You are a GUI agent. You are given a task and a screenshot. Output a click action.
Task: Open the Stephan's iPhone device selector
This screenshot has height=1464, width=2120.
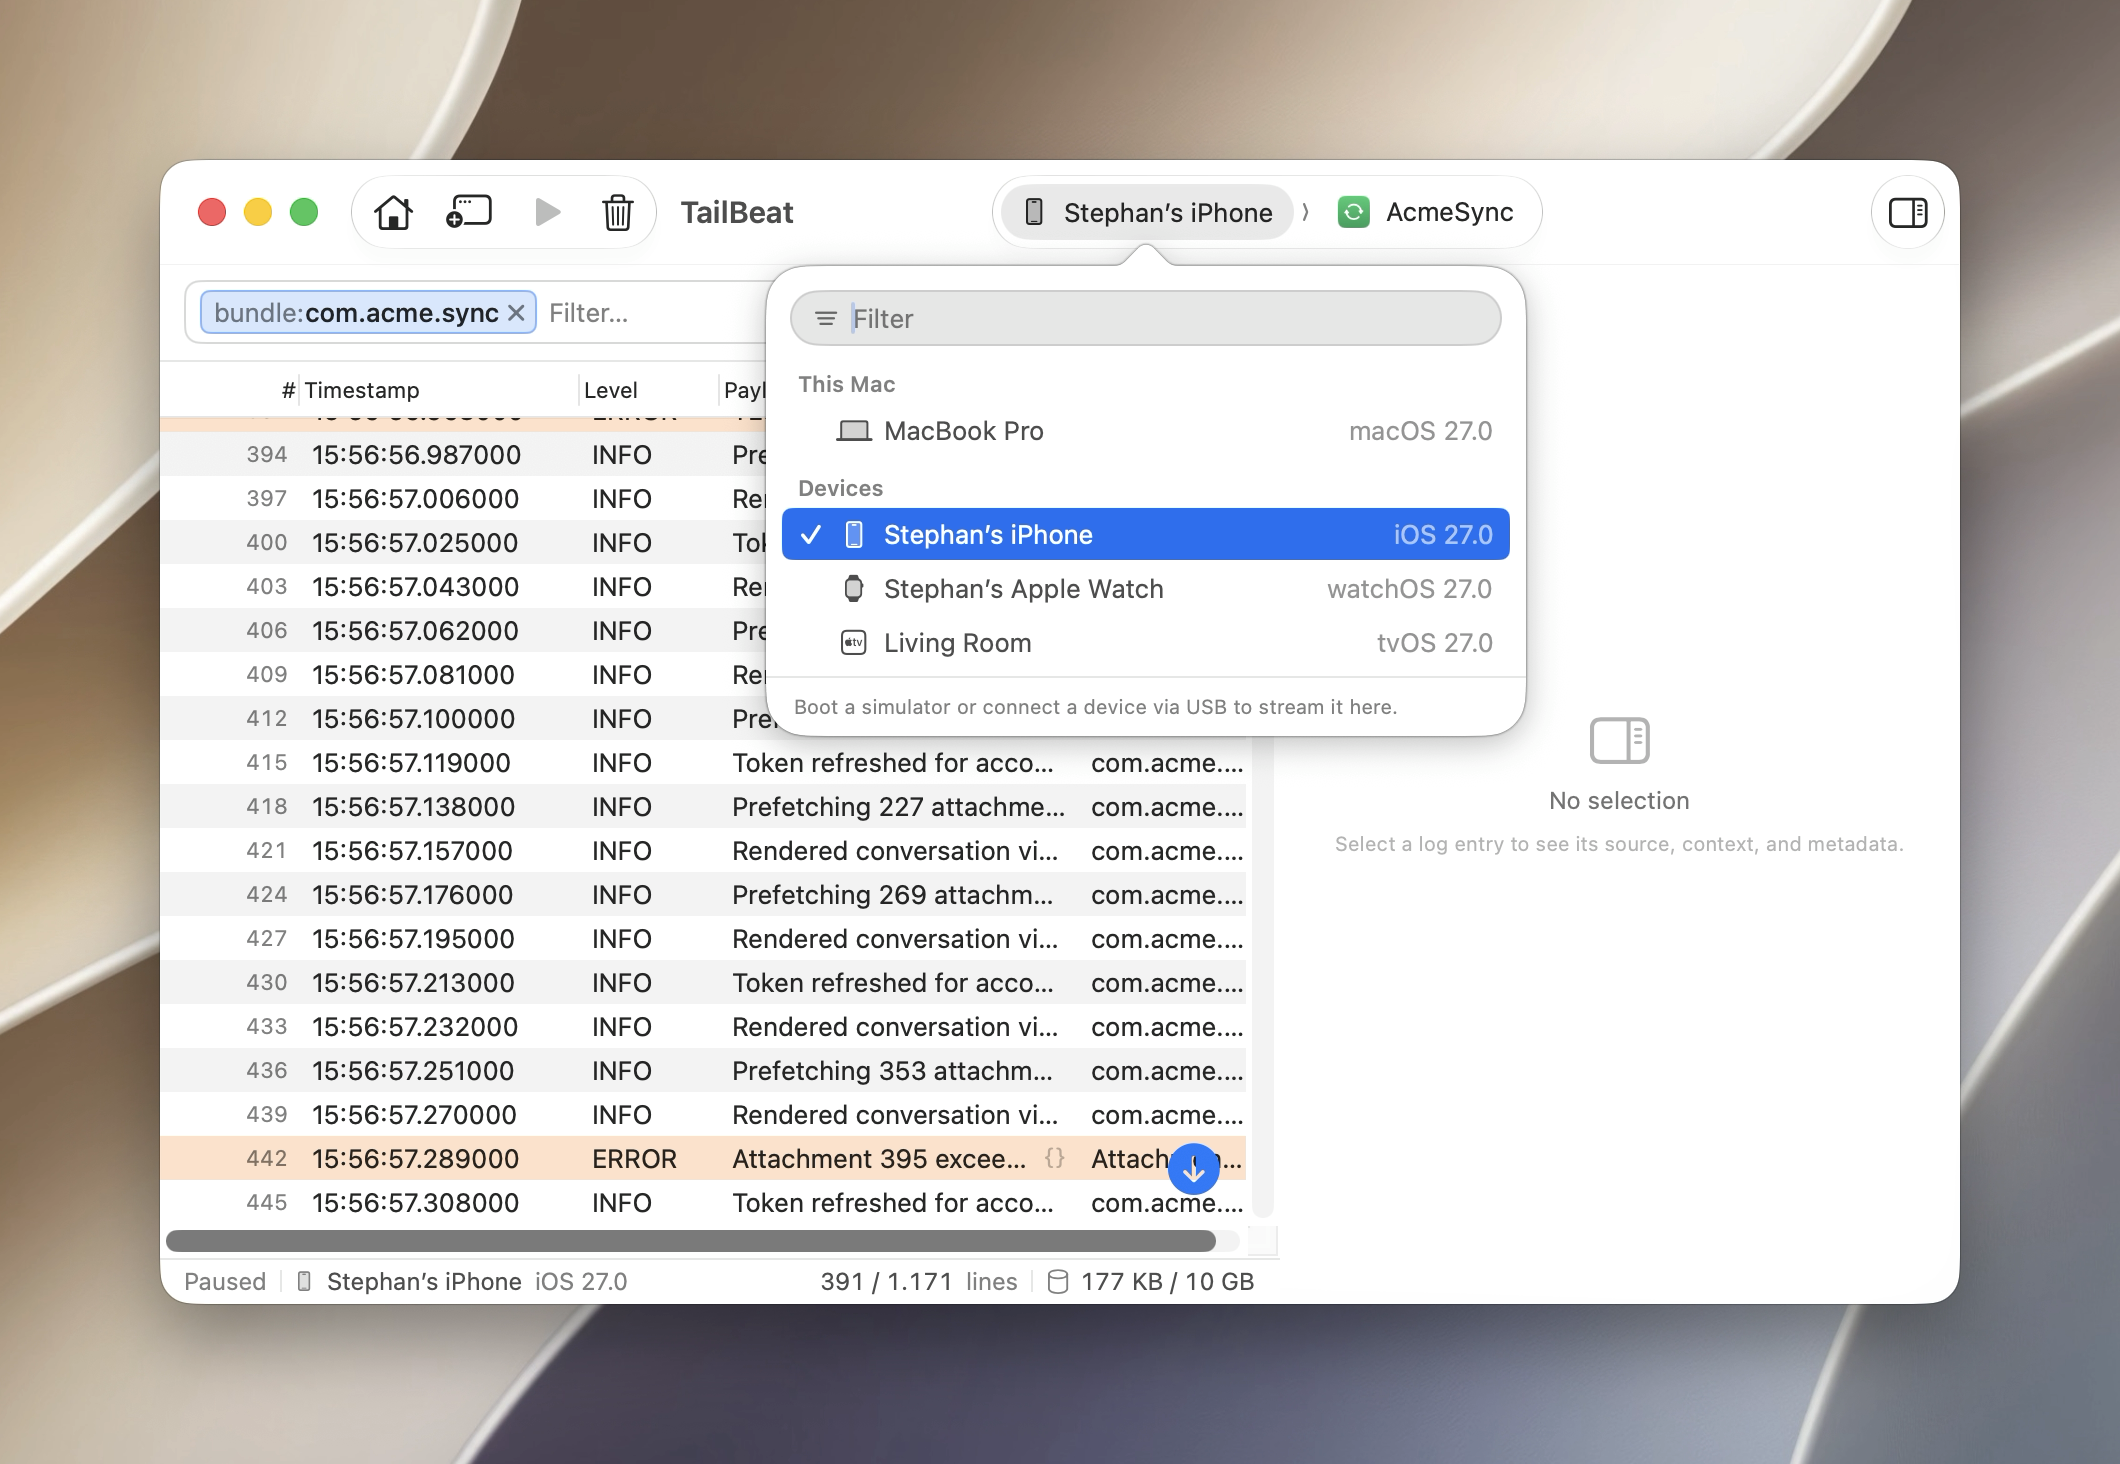1147,212
